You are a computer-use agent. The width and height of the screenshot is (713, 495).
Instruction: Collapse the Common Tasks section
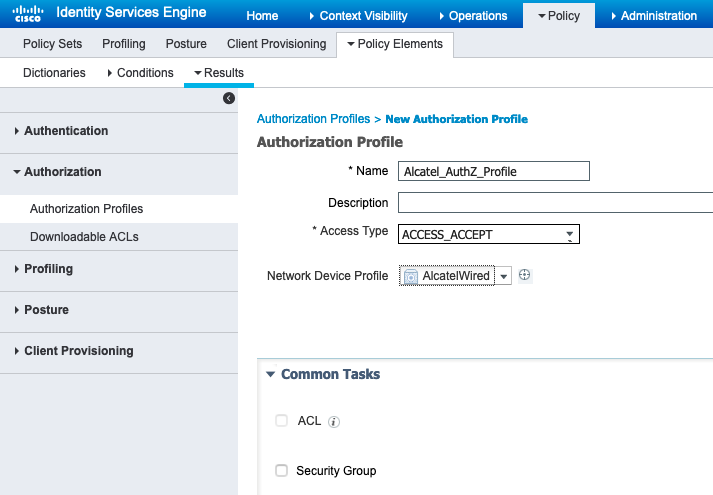(x=270, y=374)
